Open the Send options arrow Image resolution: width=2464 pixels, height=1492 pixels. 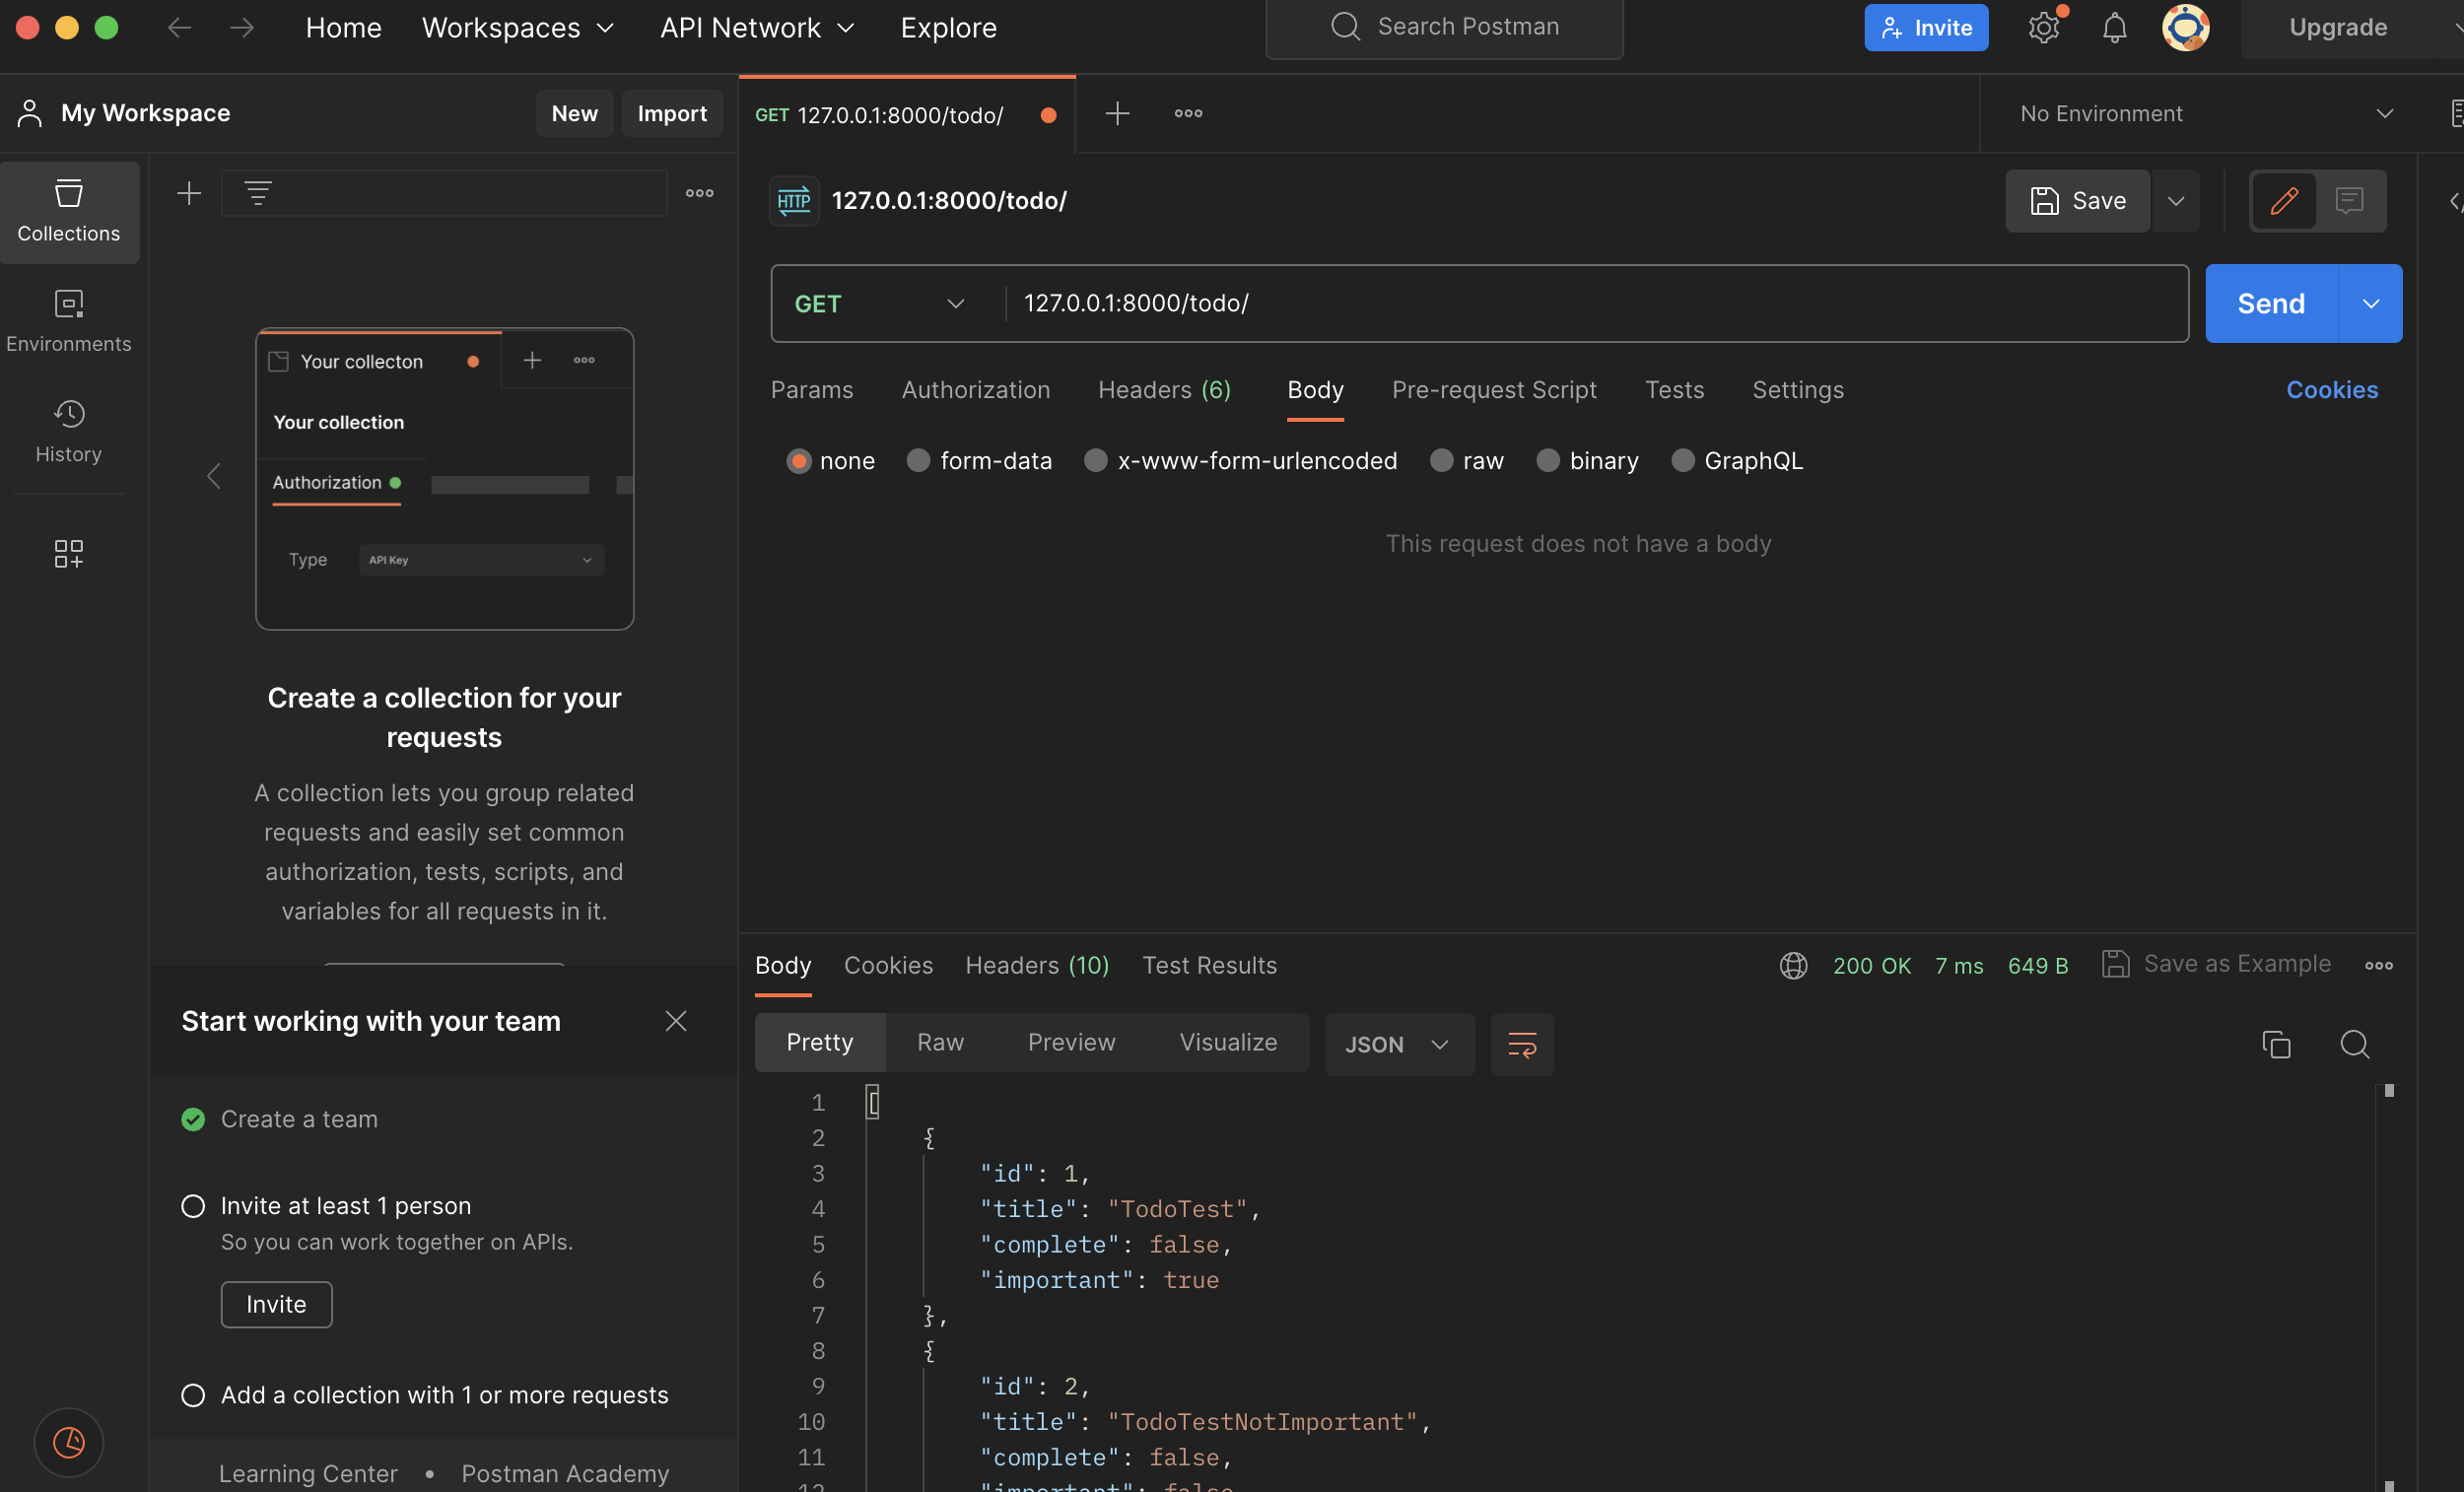[2370, 304]
